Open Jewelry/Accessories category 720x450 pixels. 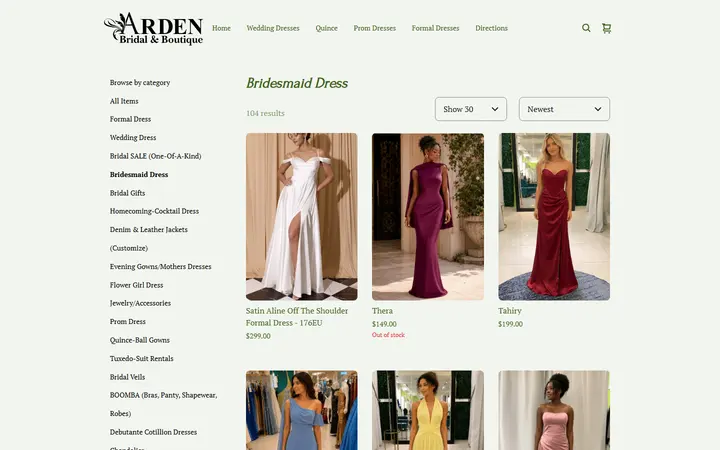141,303
